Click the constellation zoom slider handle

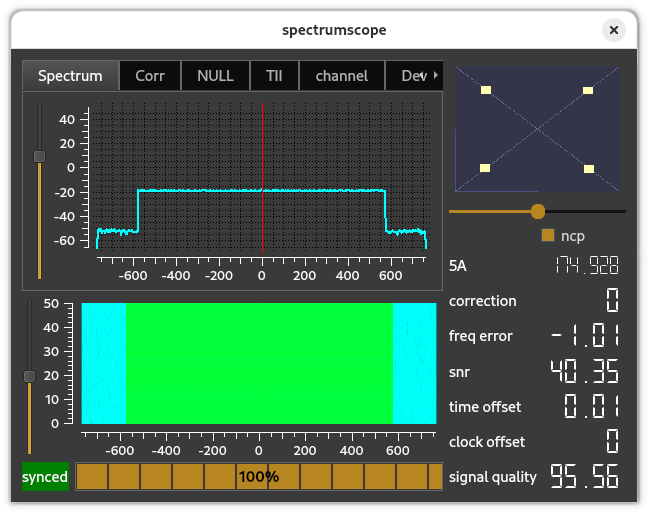[x=538, y=211]
